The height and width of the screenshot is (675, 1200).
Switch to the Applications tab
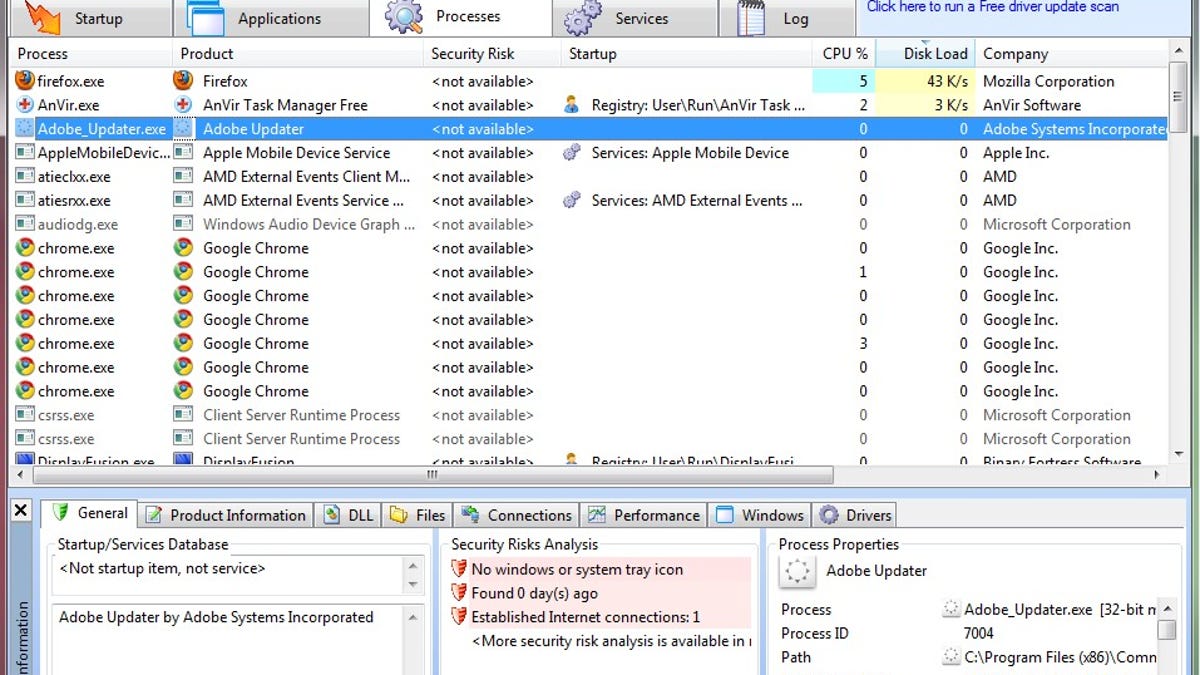271,18
